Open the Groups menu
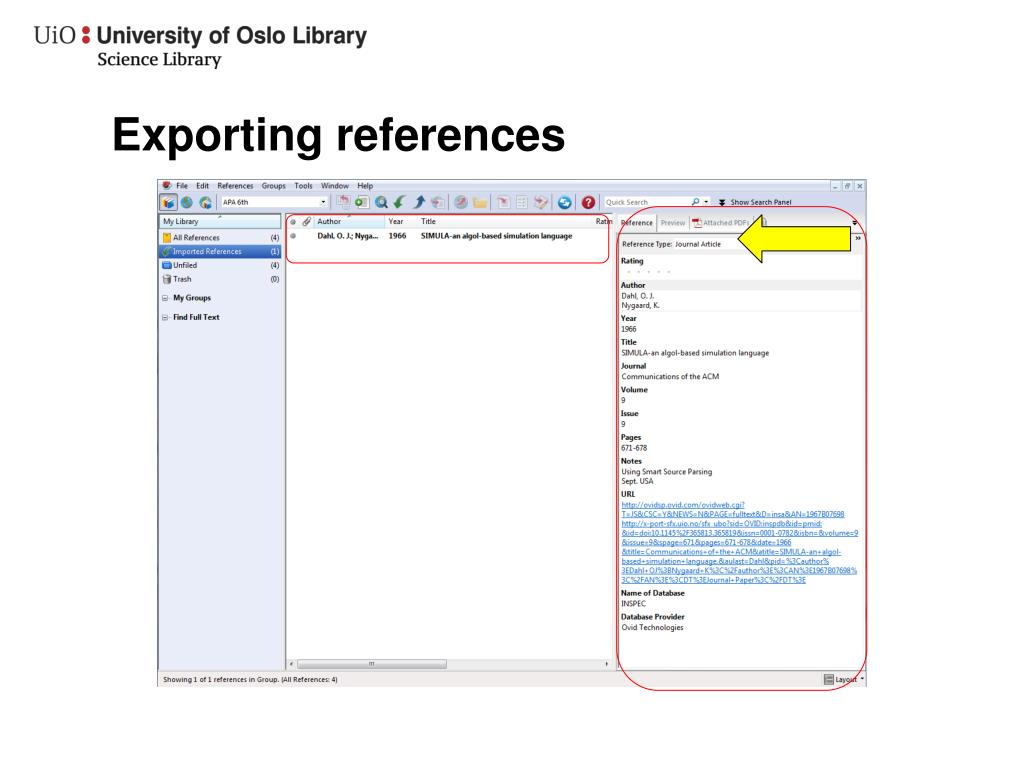This screenshot has width=1024, height=768. point(274,186)
